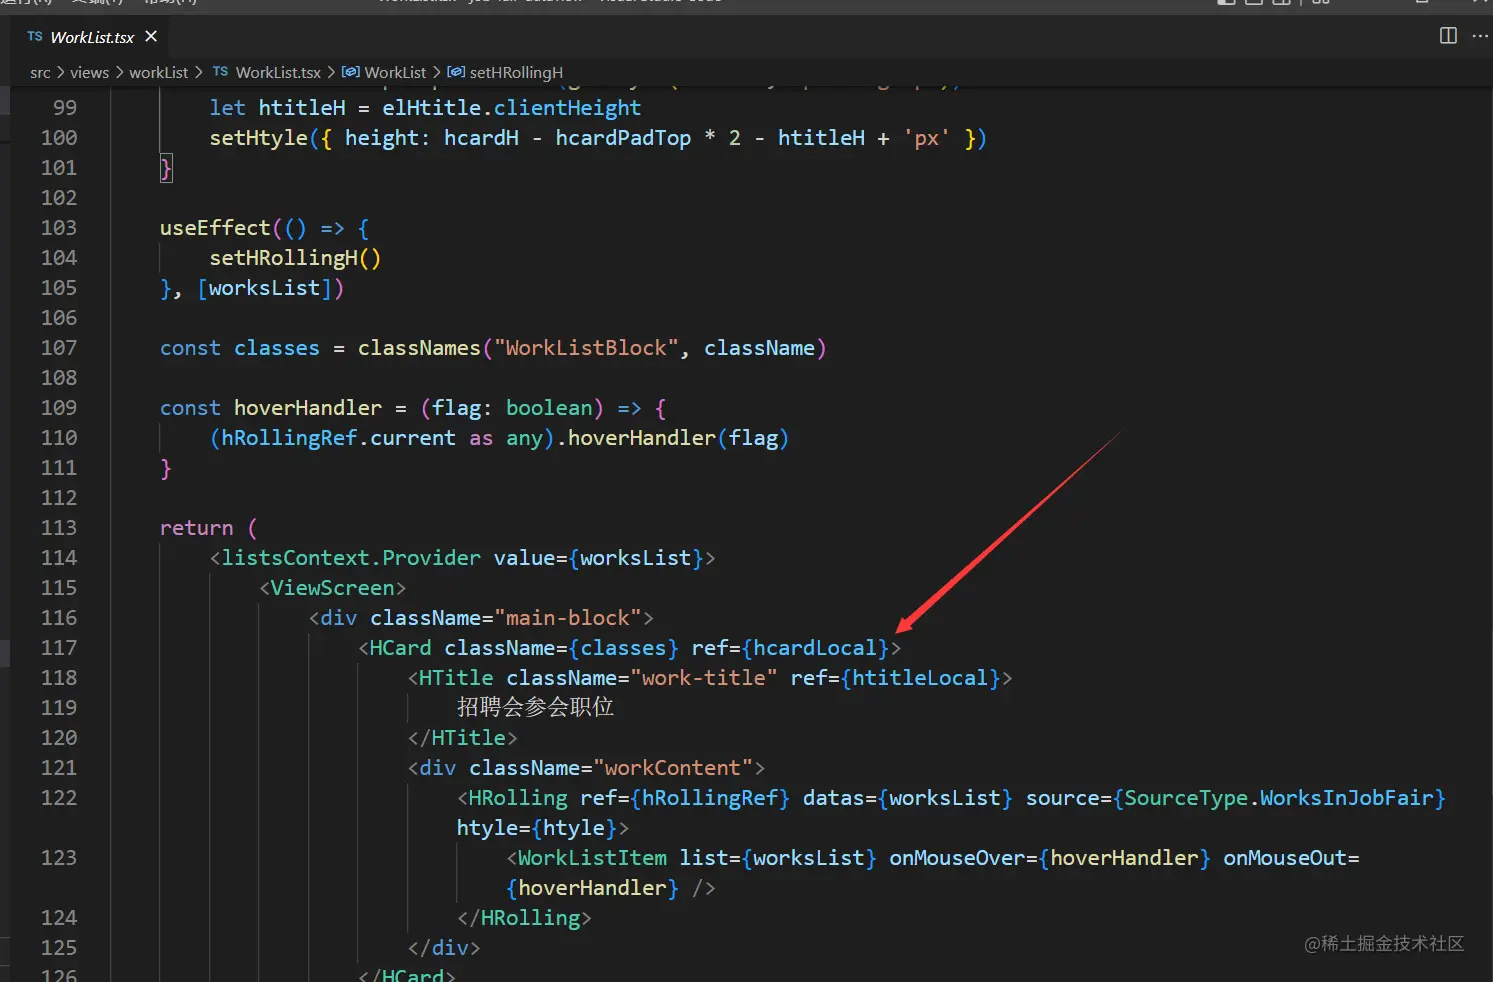1493x982 pixels.
Task: Click 'htitleLocal' ref value
Action: (x=920, y=678)
